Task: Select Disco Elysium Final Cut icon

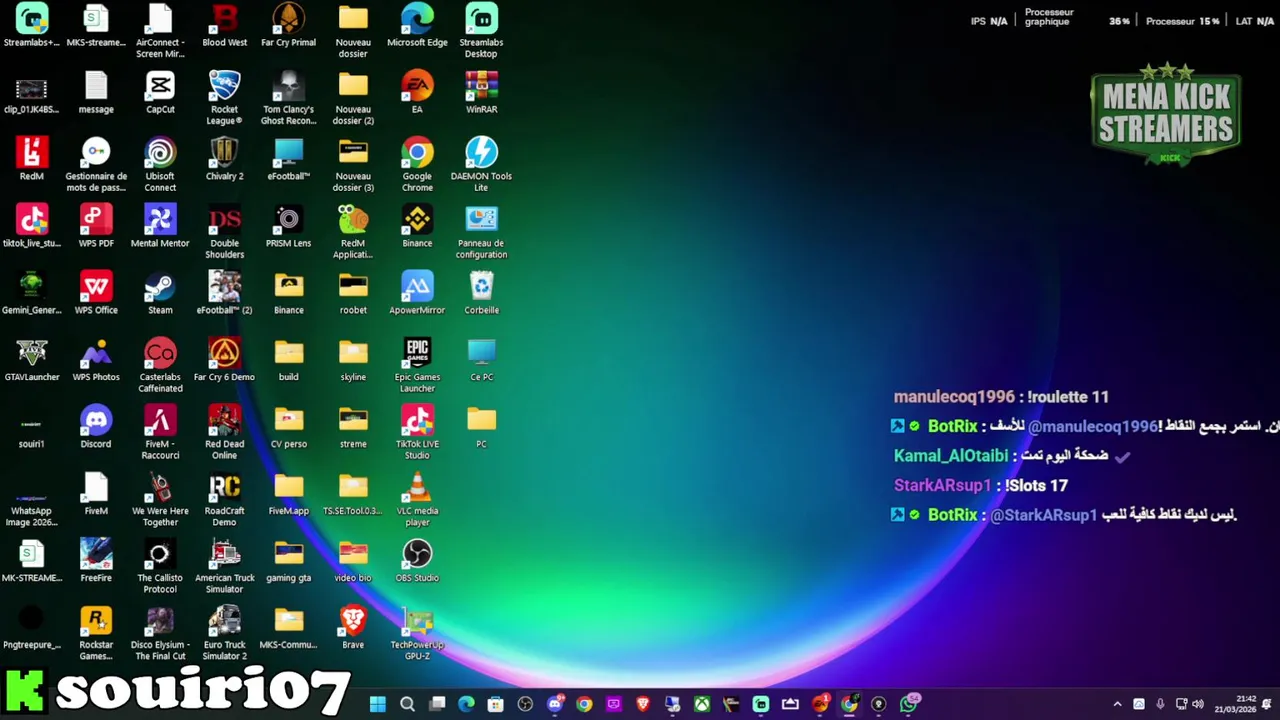Action: [160, 633]
